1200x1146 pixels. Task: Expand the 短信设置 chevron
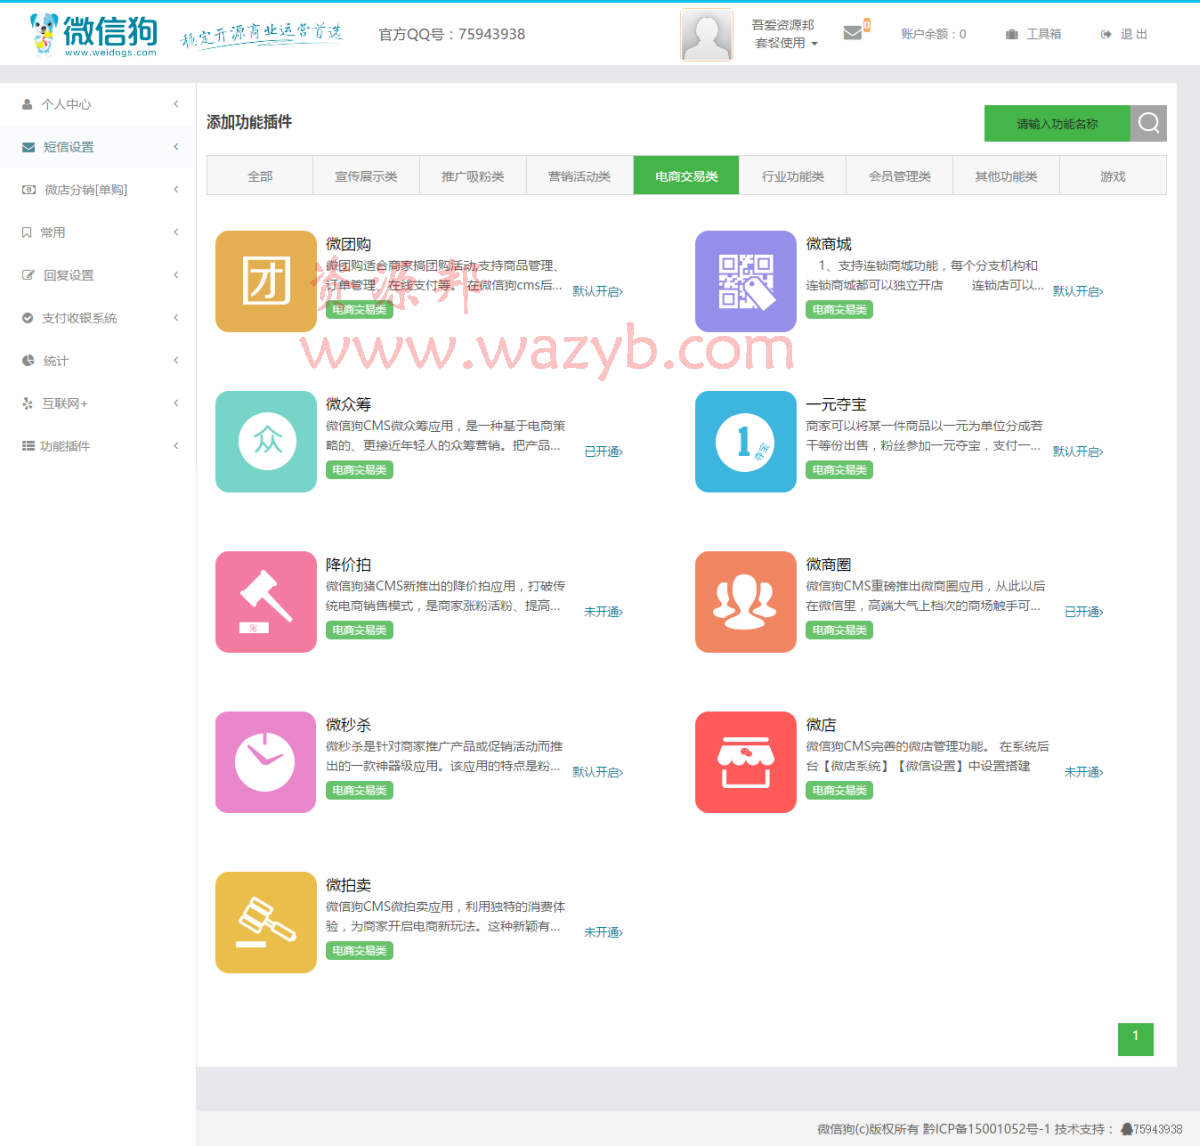click(x=176, y=147)
